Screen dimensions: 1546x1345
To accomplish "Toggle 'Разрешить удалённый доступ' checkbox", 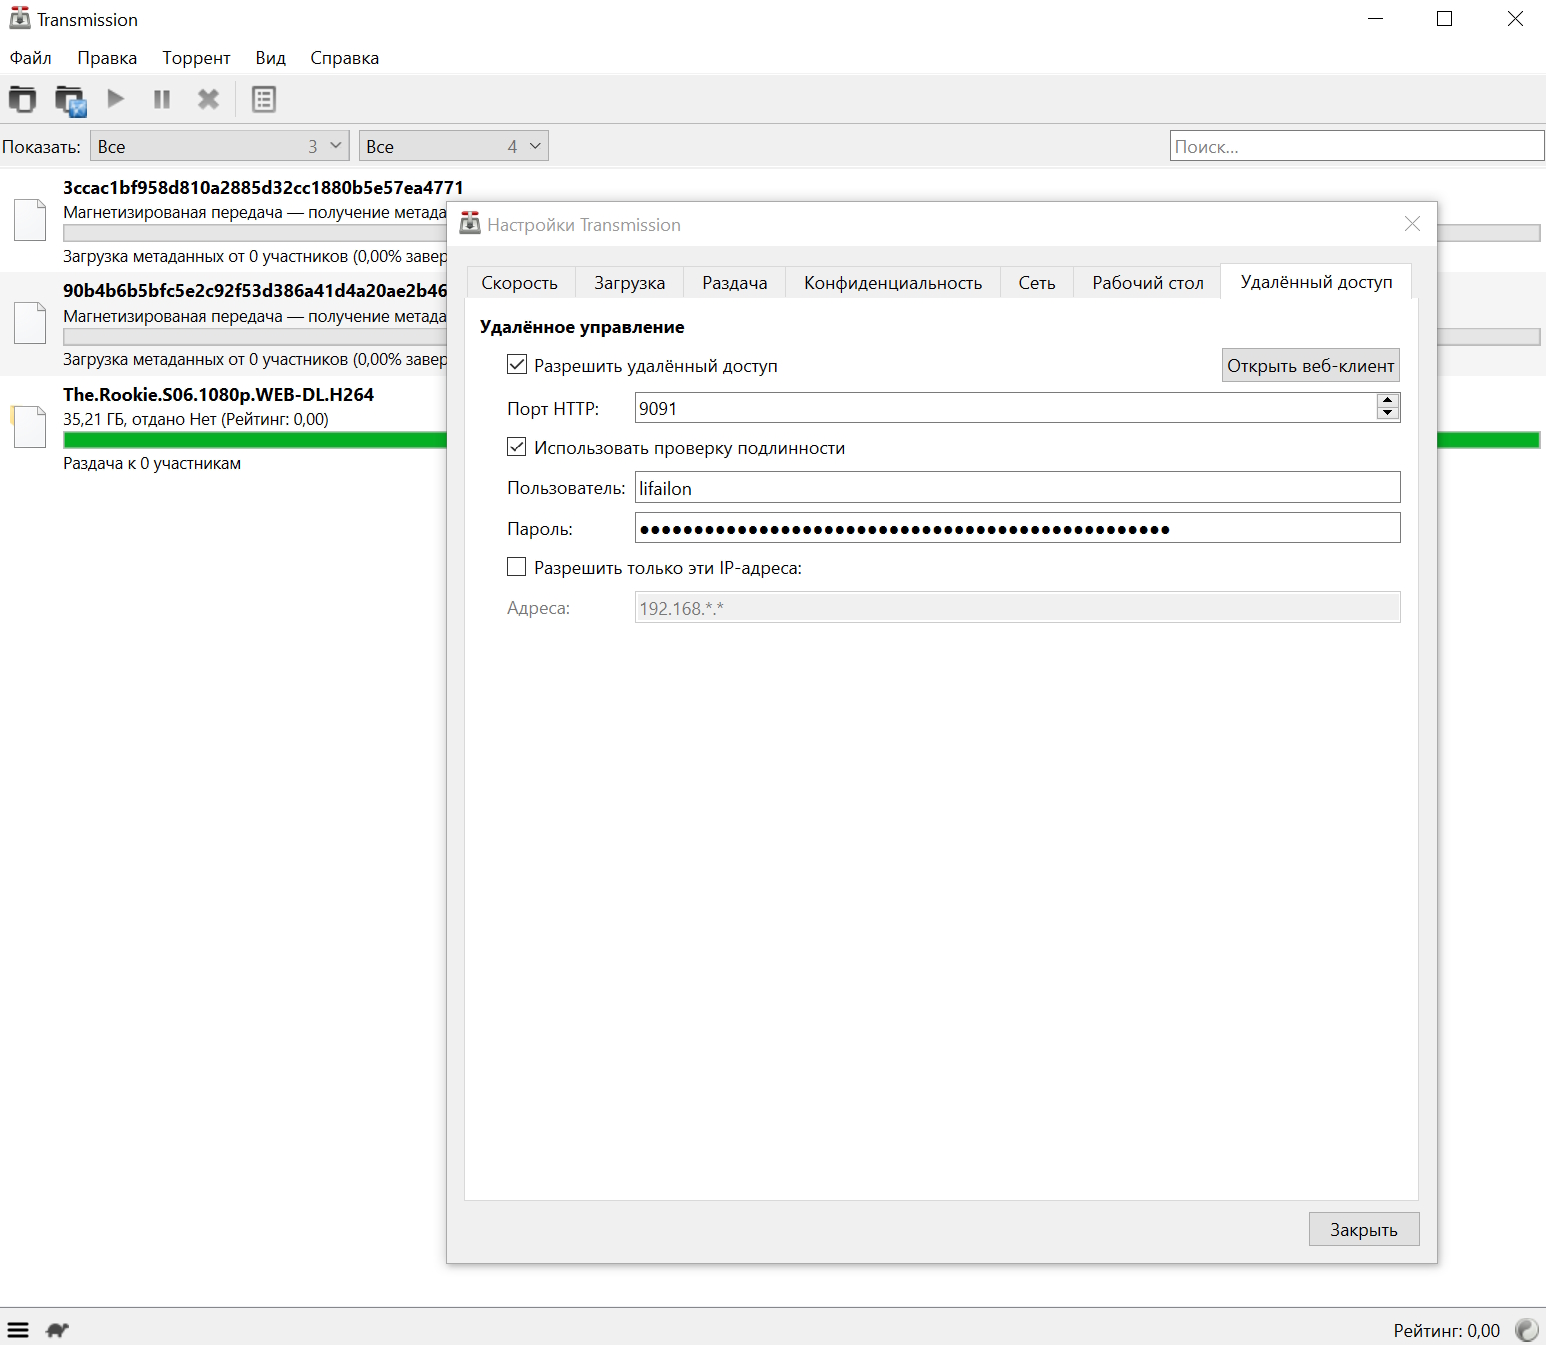I will tap(517, 365).
